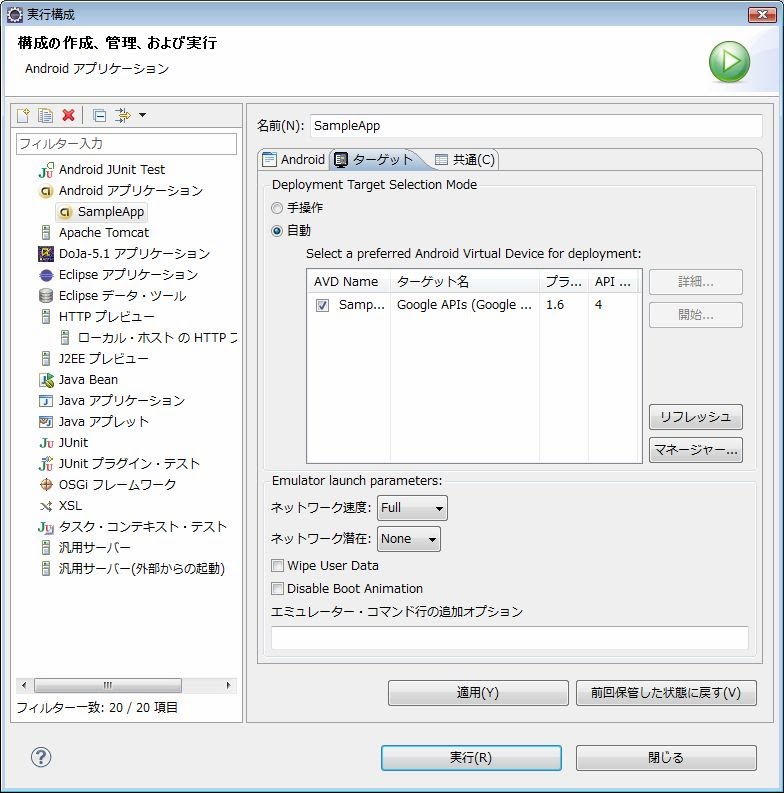Click the red delete configuration icon
Screen dimensions: 784x793
pyautogui.click(x=68, y=116)
